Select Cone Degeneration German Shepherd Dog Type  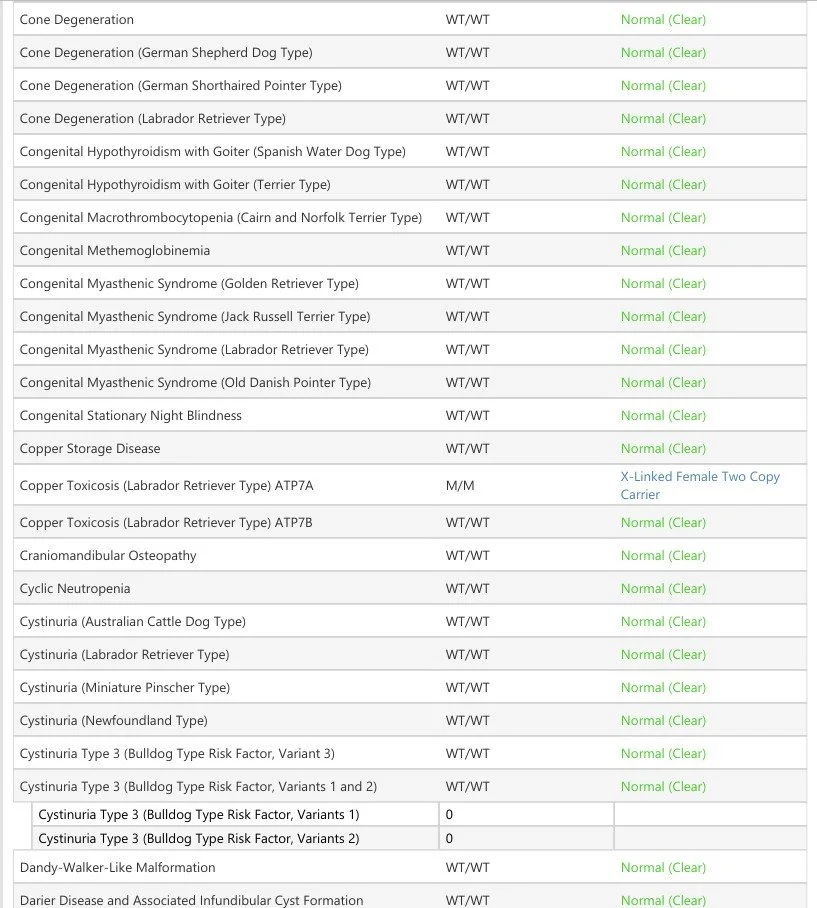point(166,53)
